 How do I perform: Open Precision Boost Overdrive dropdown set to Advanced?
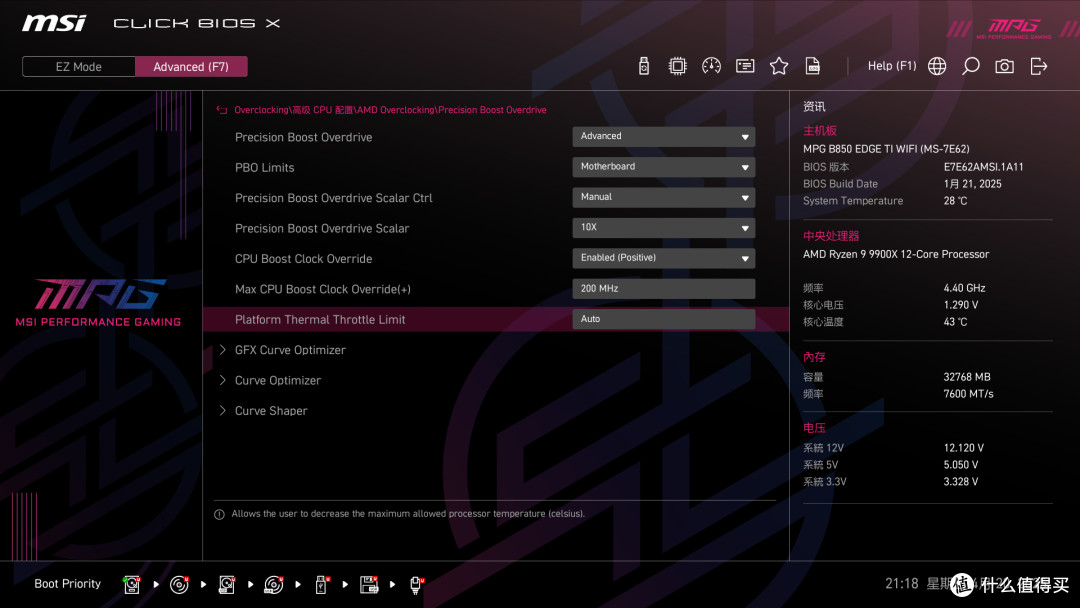coord(663,136)
